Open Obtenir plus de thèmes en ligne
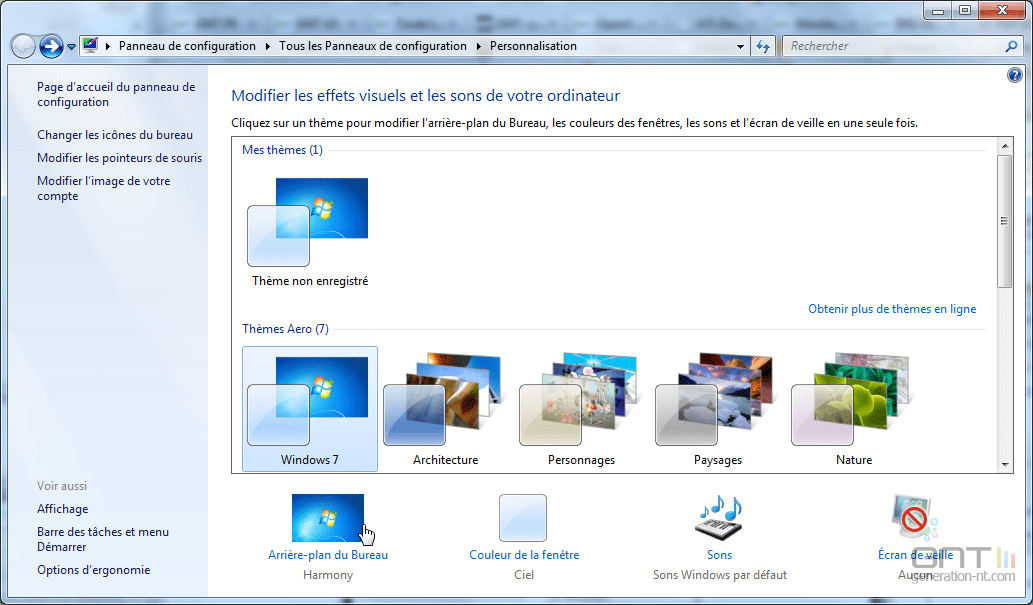This screenshot has width=1033, height=605. click(x=892, y=309)
